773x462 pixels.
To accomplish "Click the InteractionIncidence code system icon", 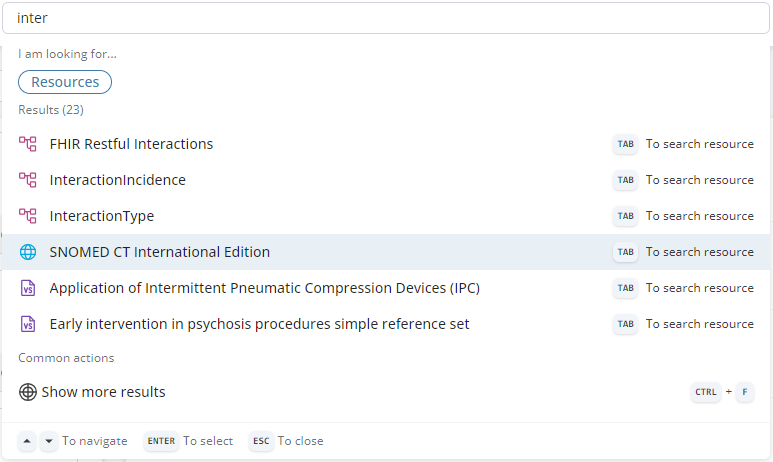I will point(28,180).
